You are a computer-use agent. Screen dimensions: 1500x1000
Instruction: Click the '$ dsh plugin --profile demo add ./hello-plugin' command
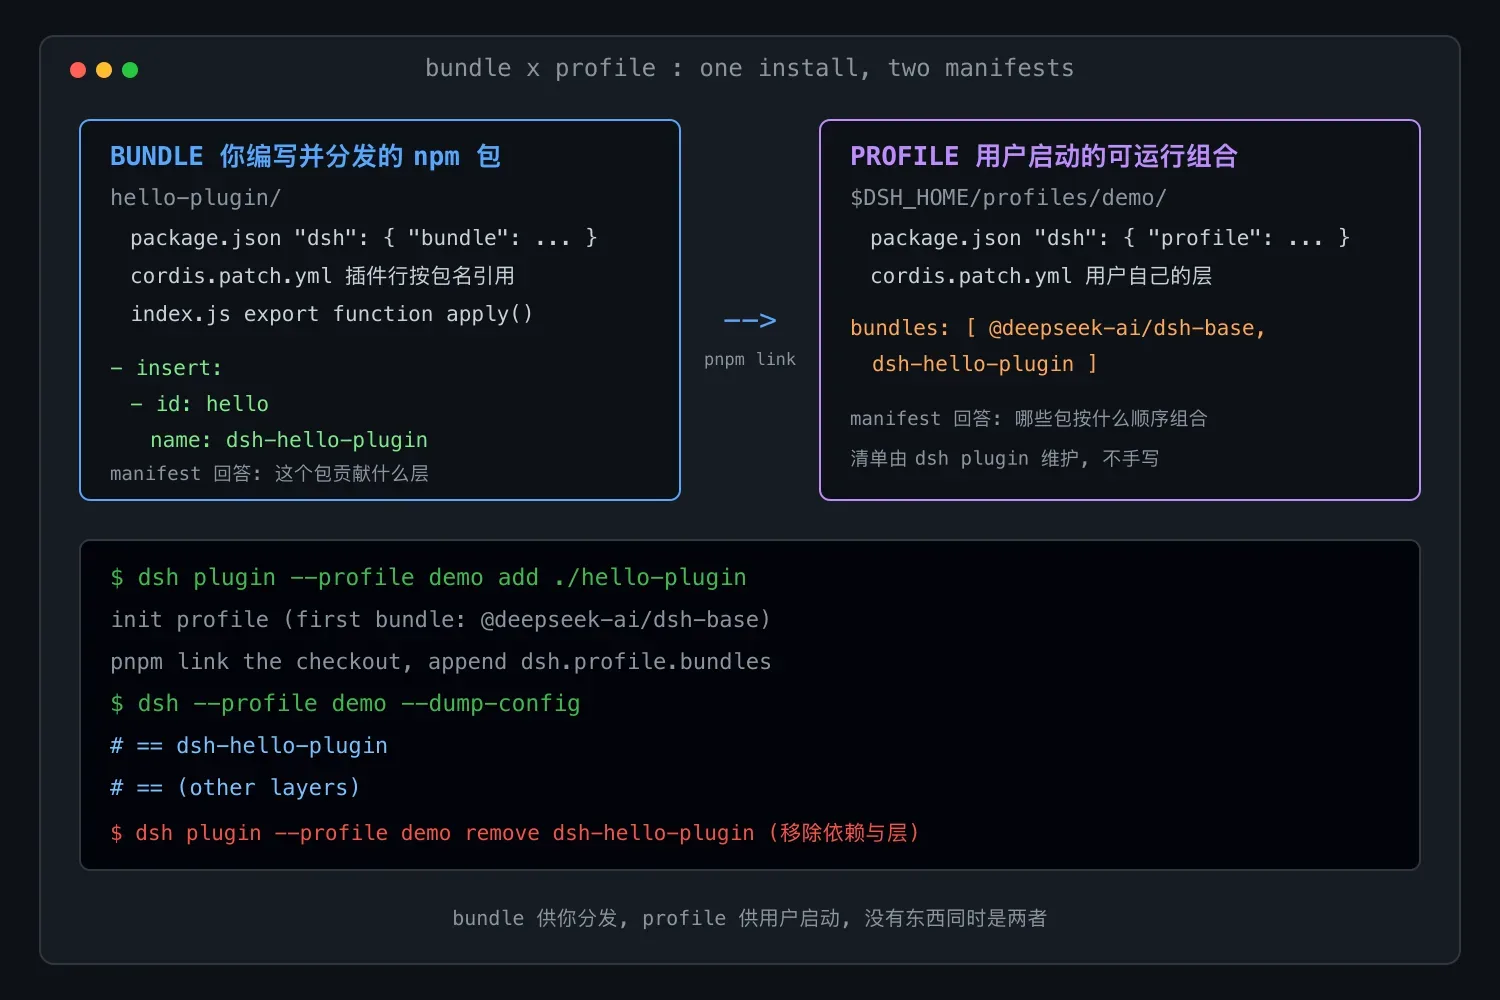pyautogui.click(x=428, y=577)
